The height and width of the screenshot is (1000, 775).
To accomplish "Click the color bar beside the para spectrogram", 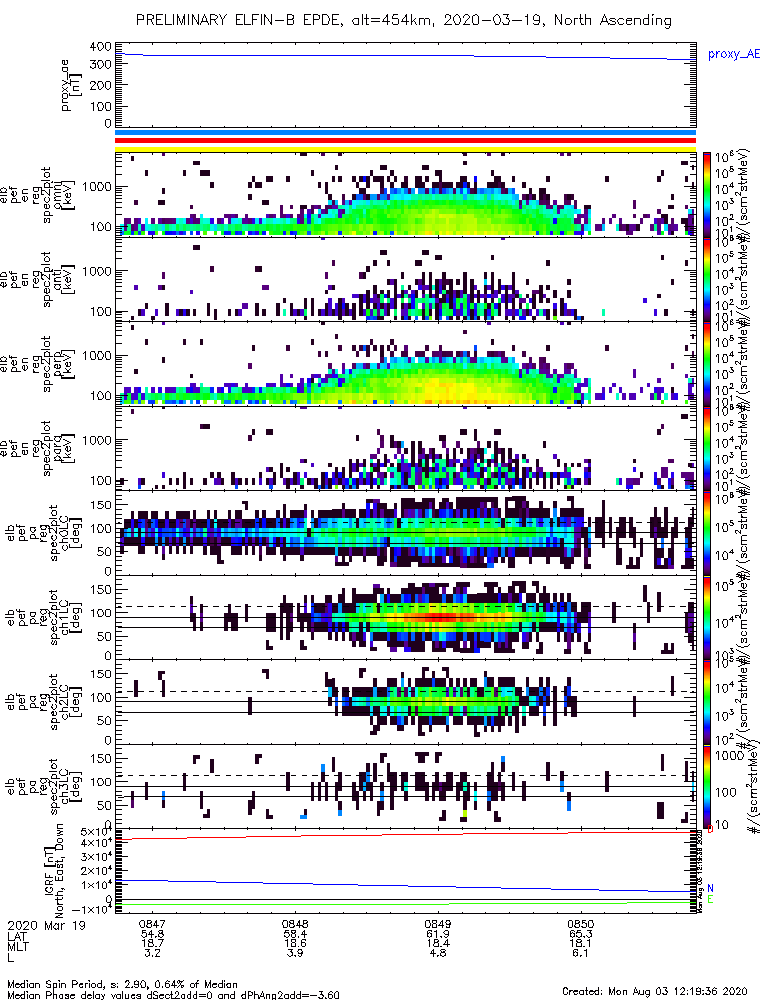I will (706, 448).
